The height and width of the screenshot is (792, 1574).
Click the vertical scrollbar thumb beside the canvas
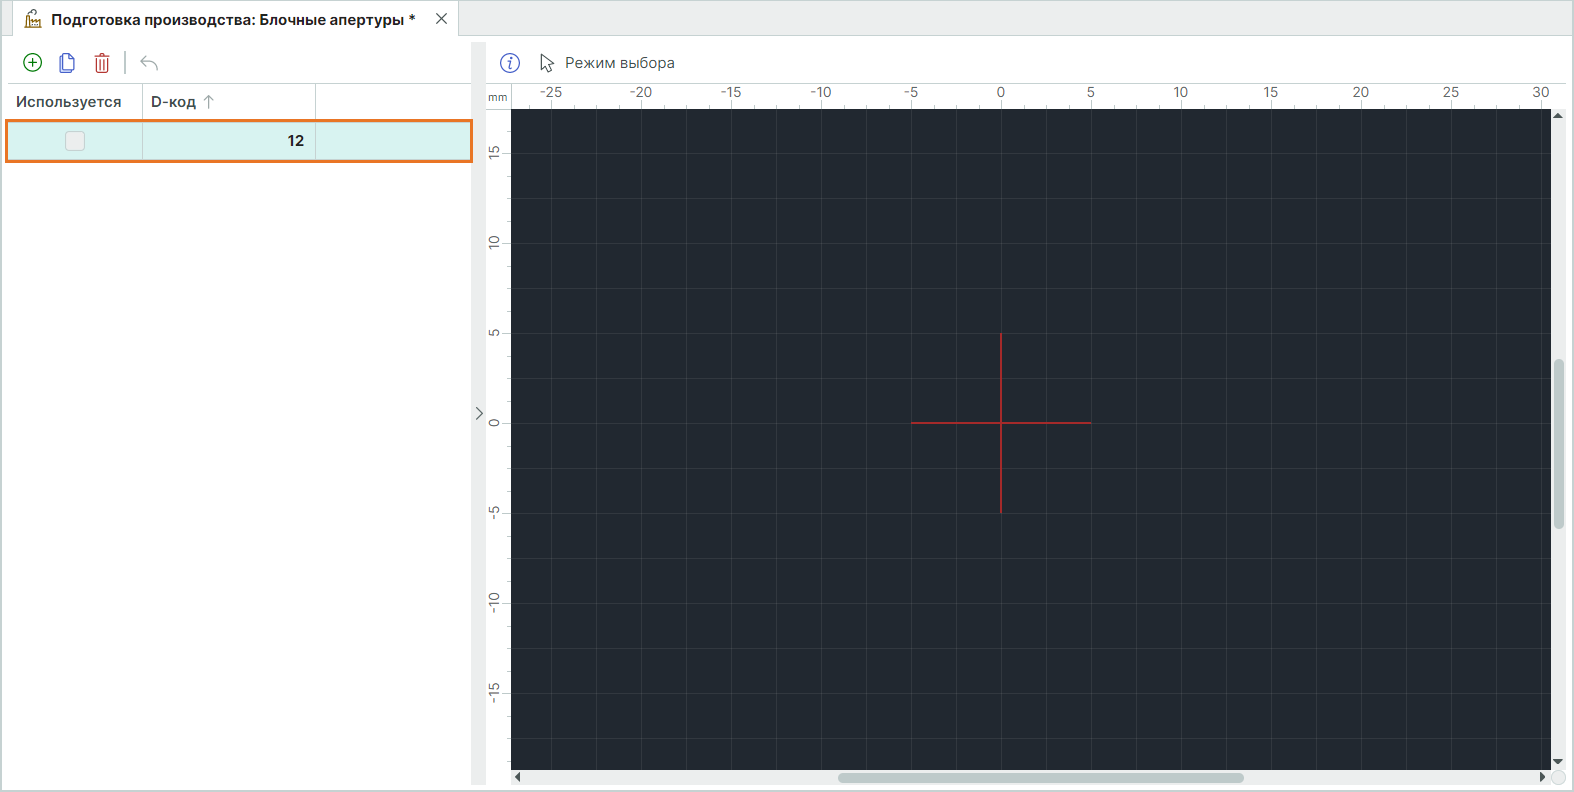pos(1558,443)
